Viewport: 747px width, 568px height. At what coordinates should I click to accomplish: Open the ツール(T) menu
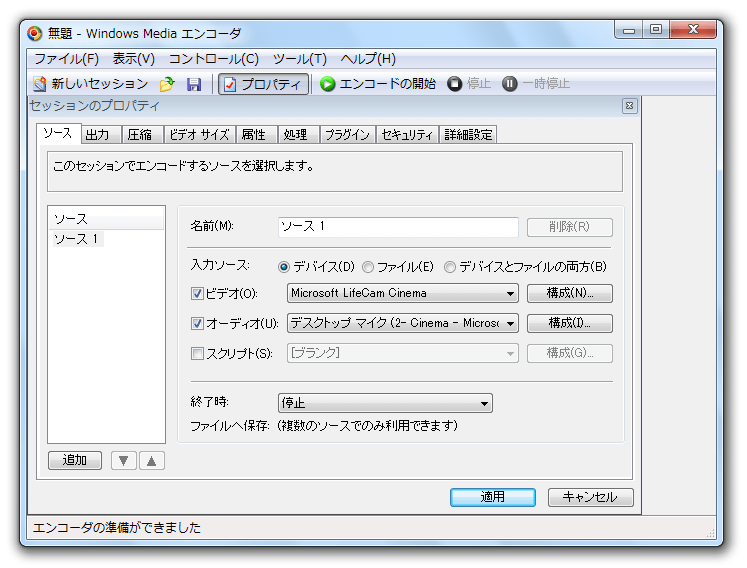pyautogui.click(x=300, y=59)
